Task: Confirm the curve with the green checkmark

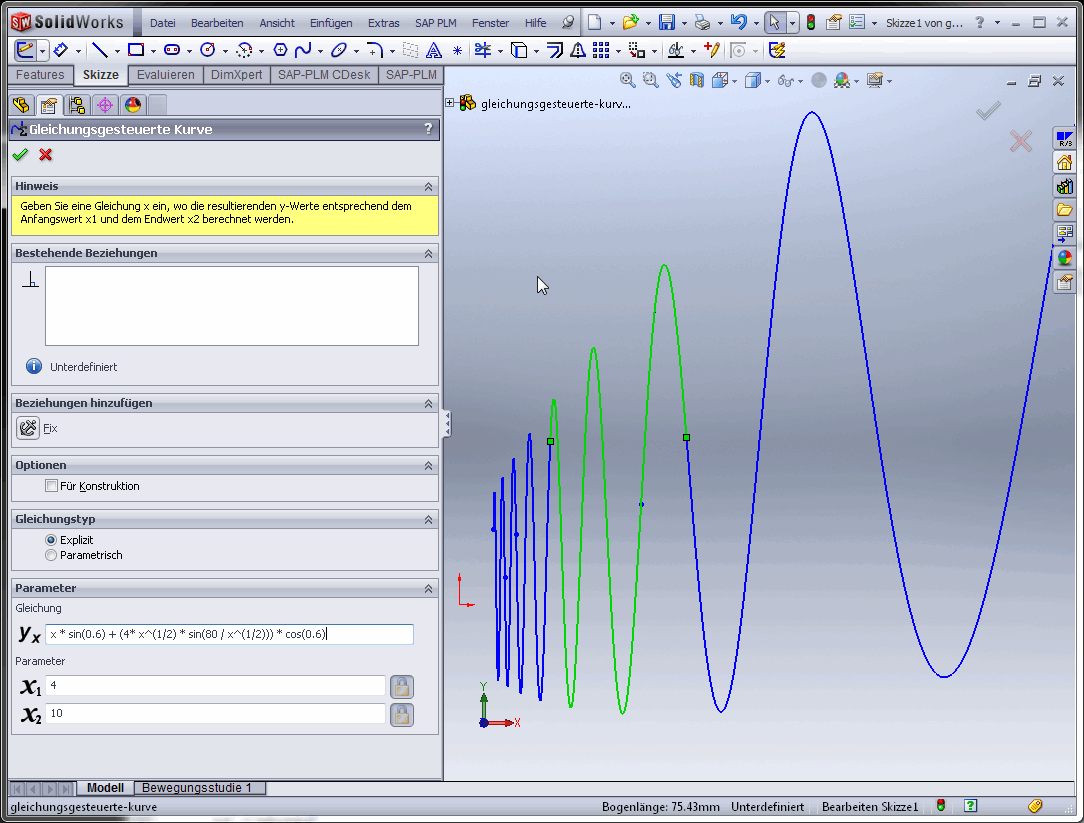Action: pyautogui.click(x=19, y=155)
